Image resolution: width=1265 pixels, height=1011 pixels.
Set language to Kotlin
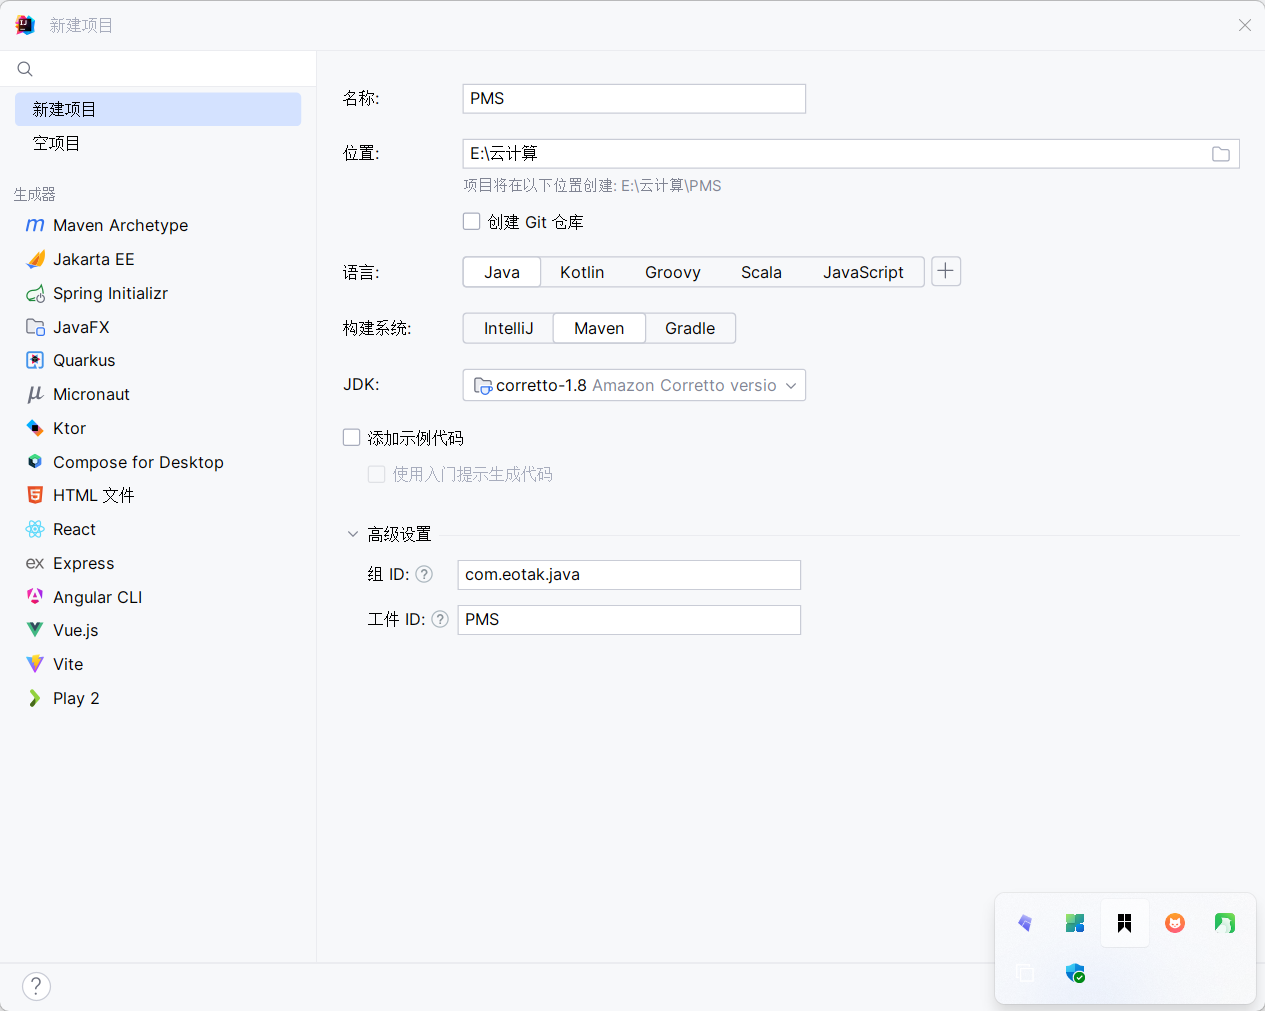coord(582,272)
